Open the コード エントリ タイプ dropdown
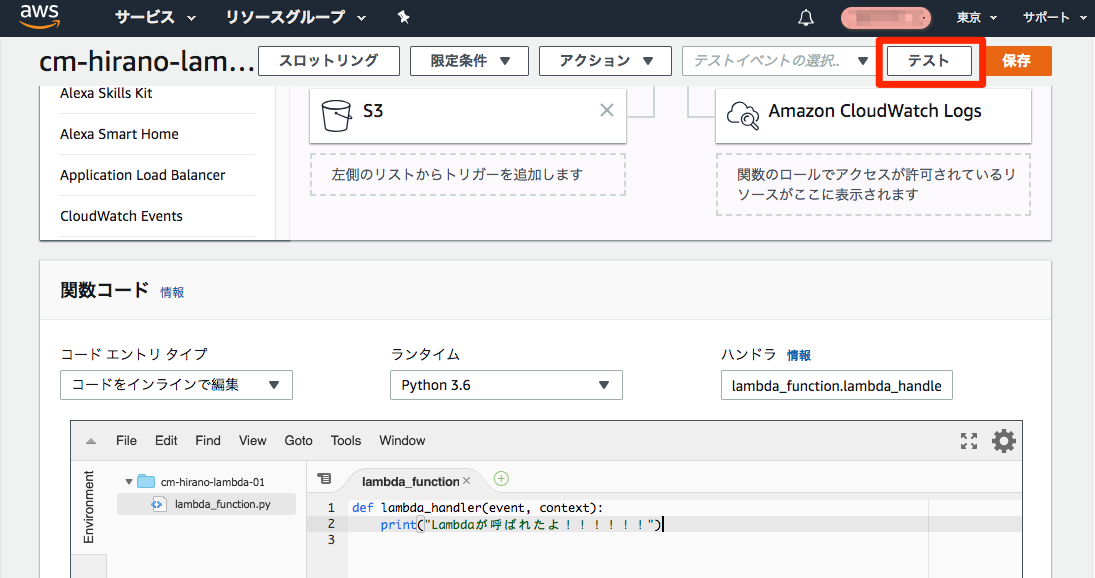This screenshot has width=1095, height=578. [x=176, y=385]
